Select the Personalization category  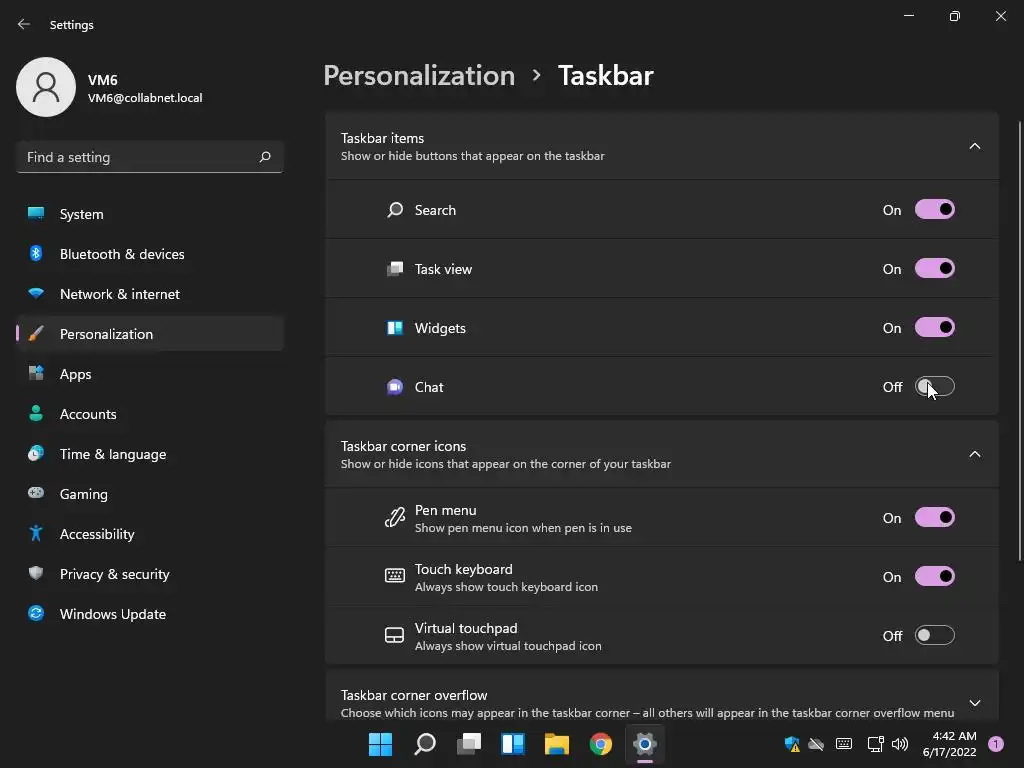tap(150, 334)
